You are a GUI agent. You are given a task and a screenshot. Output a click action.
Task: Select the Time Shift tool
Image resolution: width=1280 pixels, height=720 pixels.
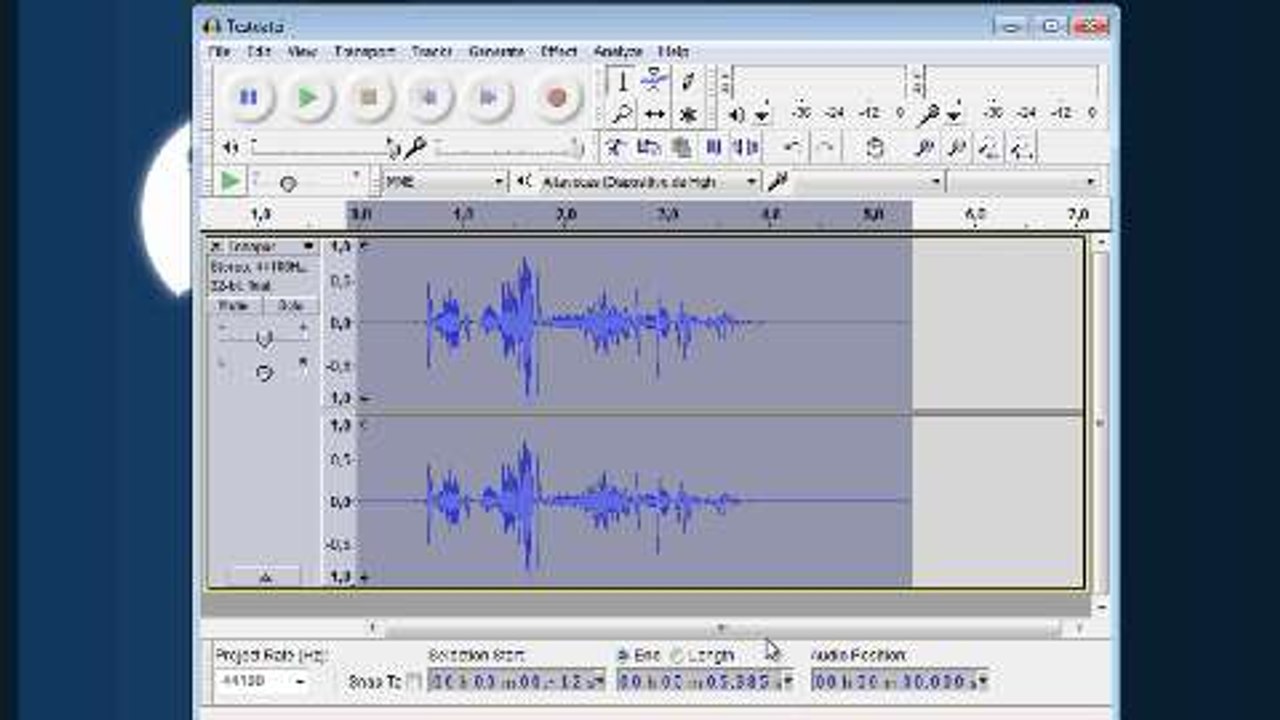tap(654, 114)
